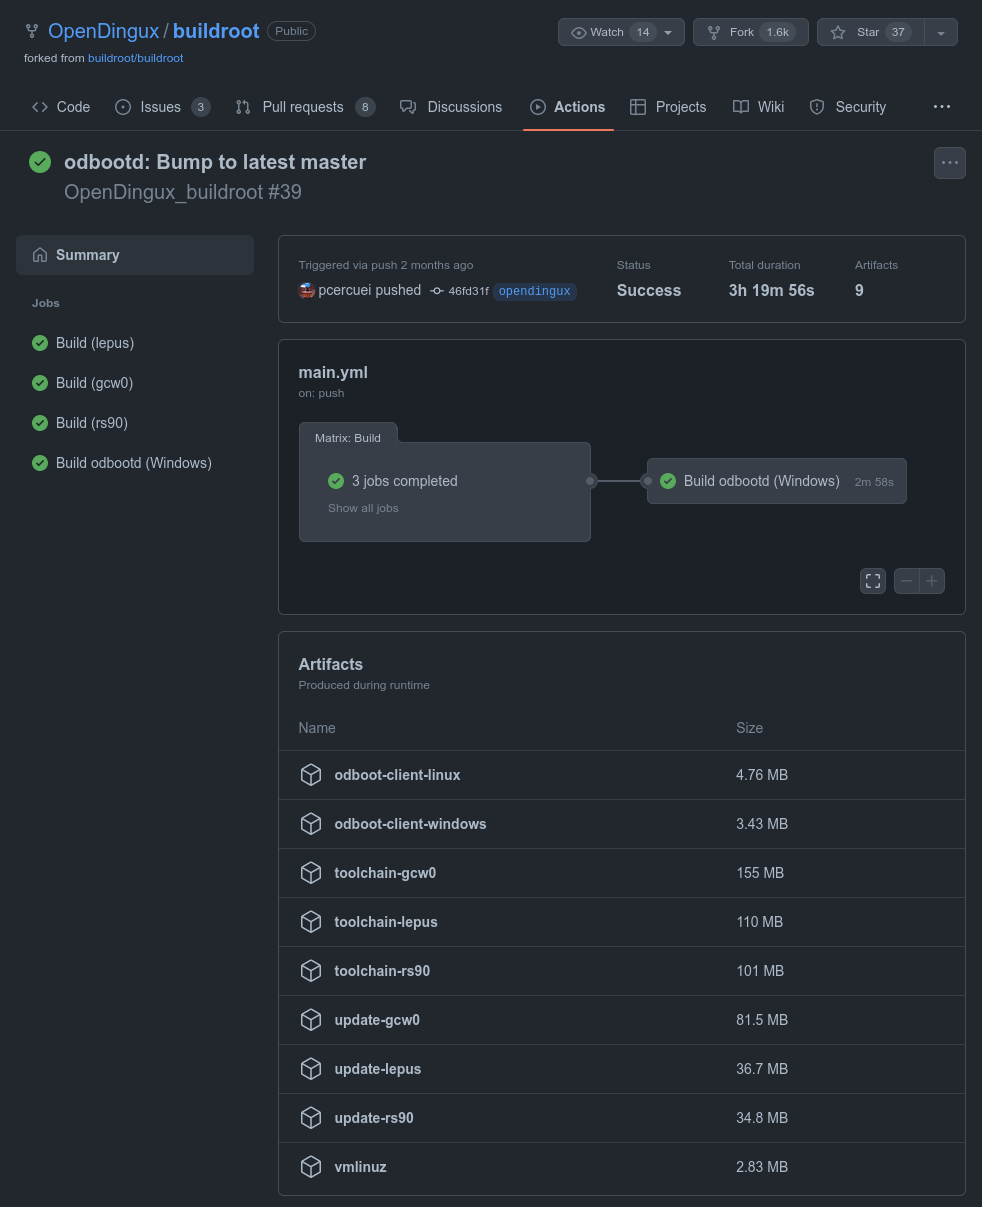Select the Actions tab
The image size is (982, 1207).
[567, 107]
